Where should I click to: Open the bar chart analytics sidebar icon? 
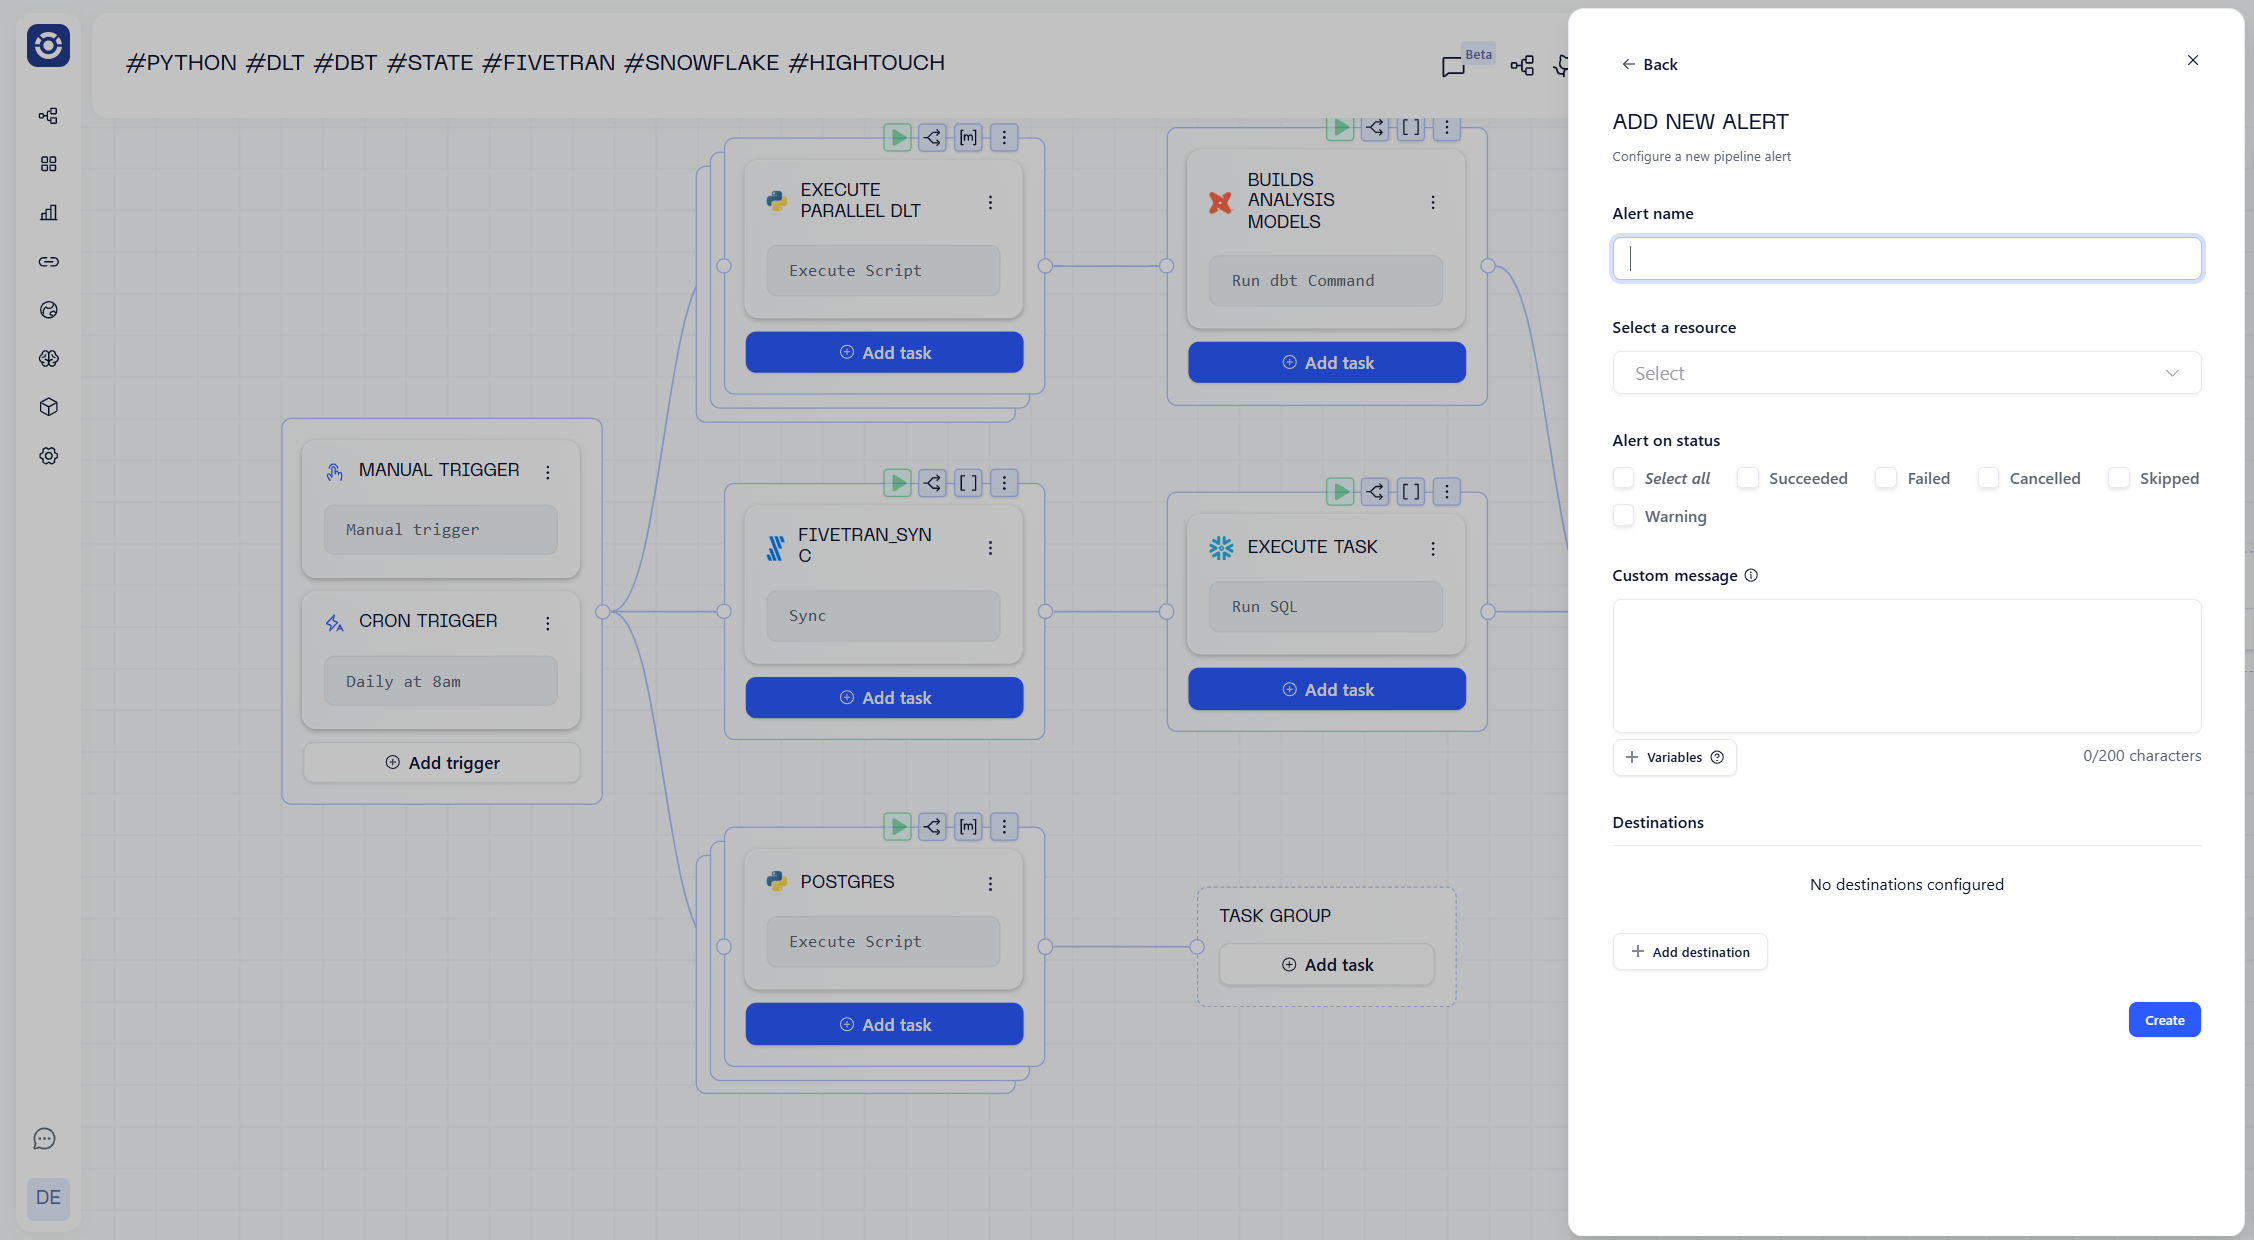[x=48, y=213]
